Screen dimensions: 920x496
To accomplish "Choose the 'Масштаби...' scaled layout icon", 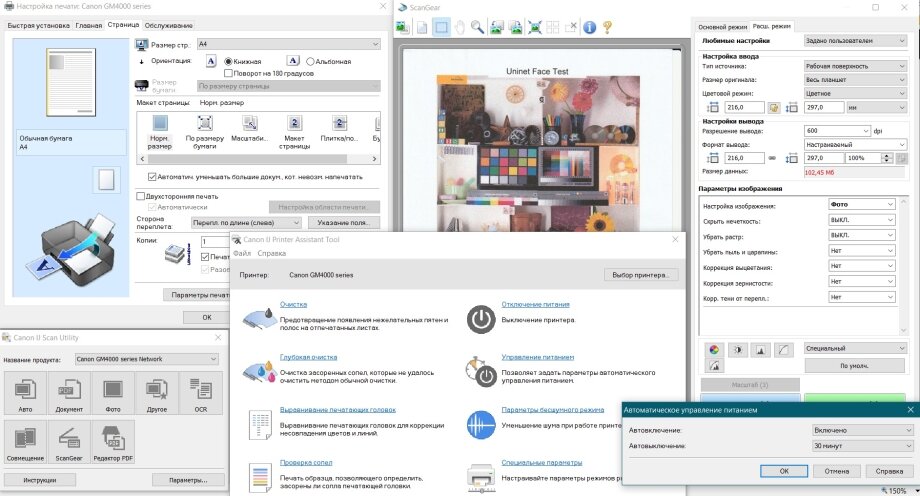I will [250, 130].
